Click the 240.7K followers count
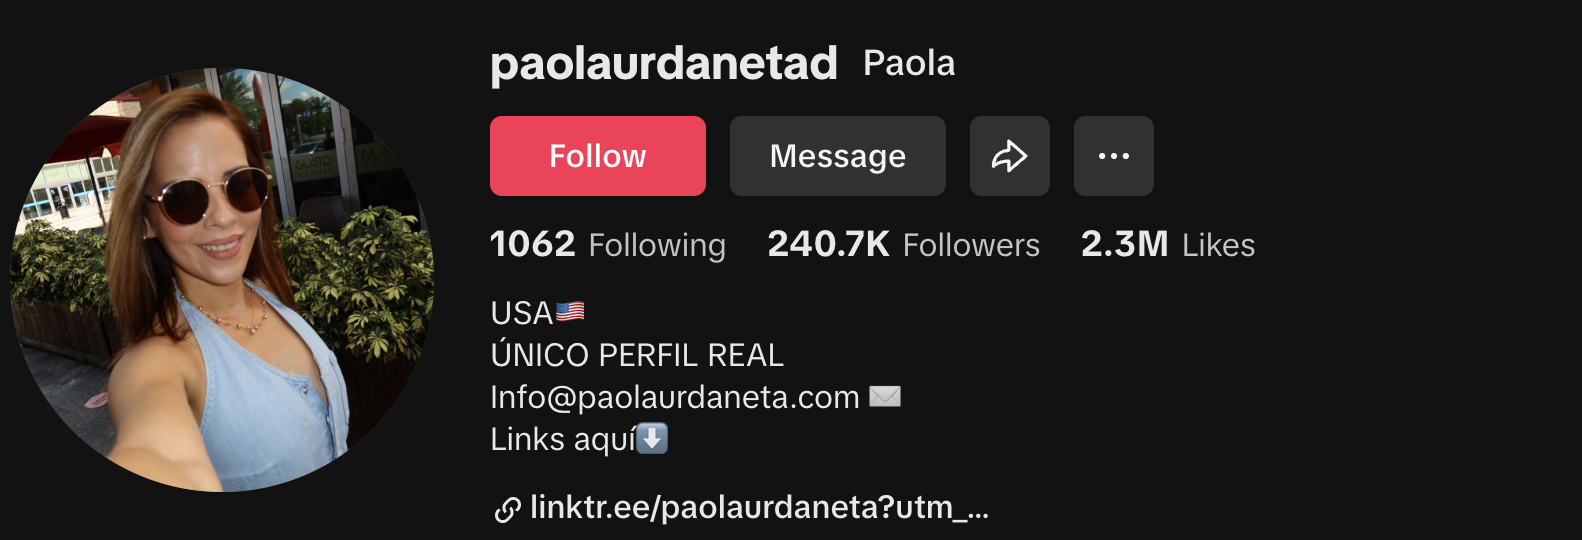Viewport: 1582px width, 540px height. pyautogui.click(x=828, y=244)
